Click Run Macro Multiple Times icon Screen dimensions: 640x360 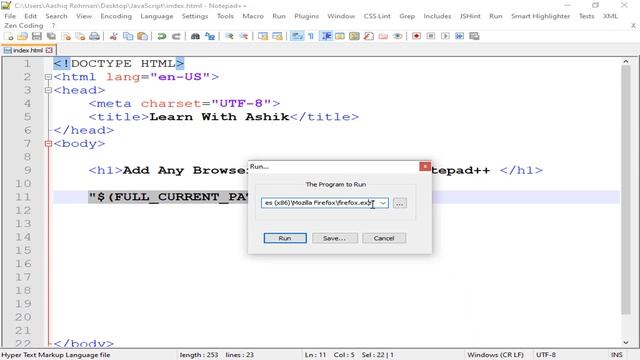(x=460, y=36)
